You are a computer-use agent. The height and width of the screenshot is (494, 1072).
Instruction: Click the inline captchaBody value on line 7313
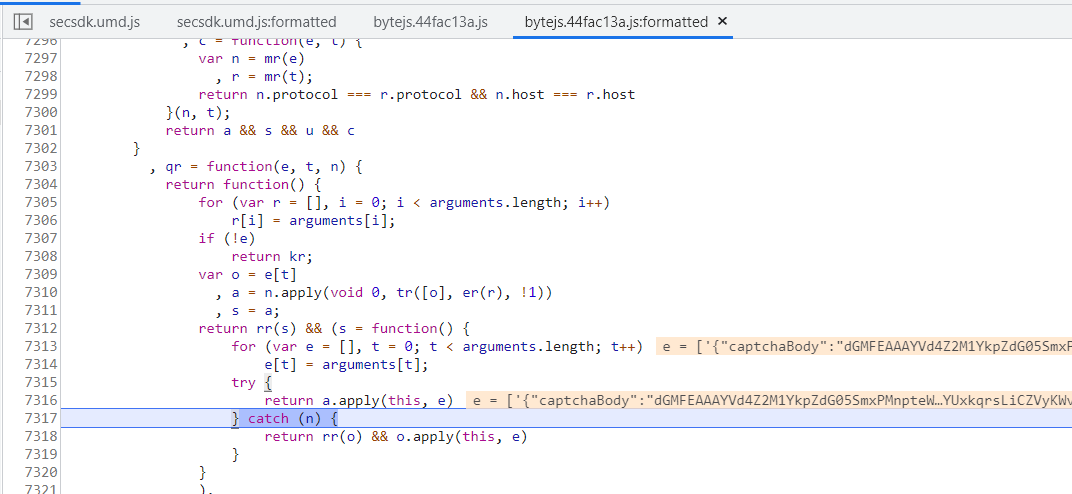(864, 346)
